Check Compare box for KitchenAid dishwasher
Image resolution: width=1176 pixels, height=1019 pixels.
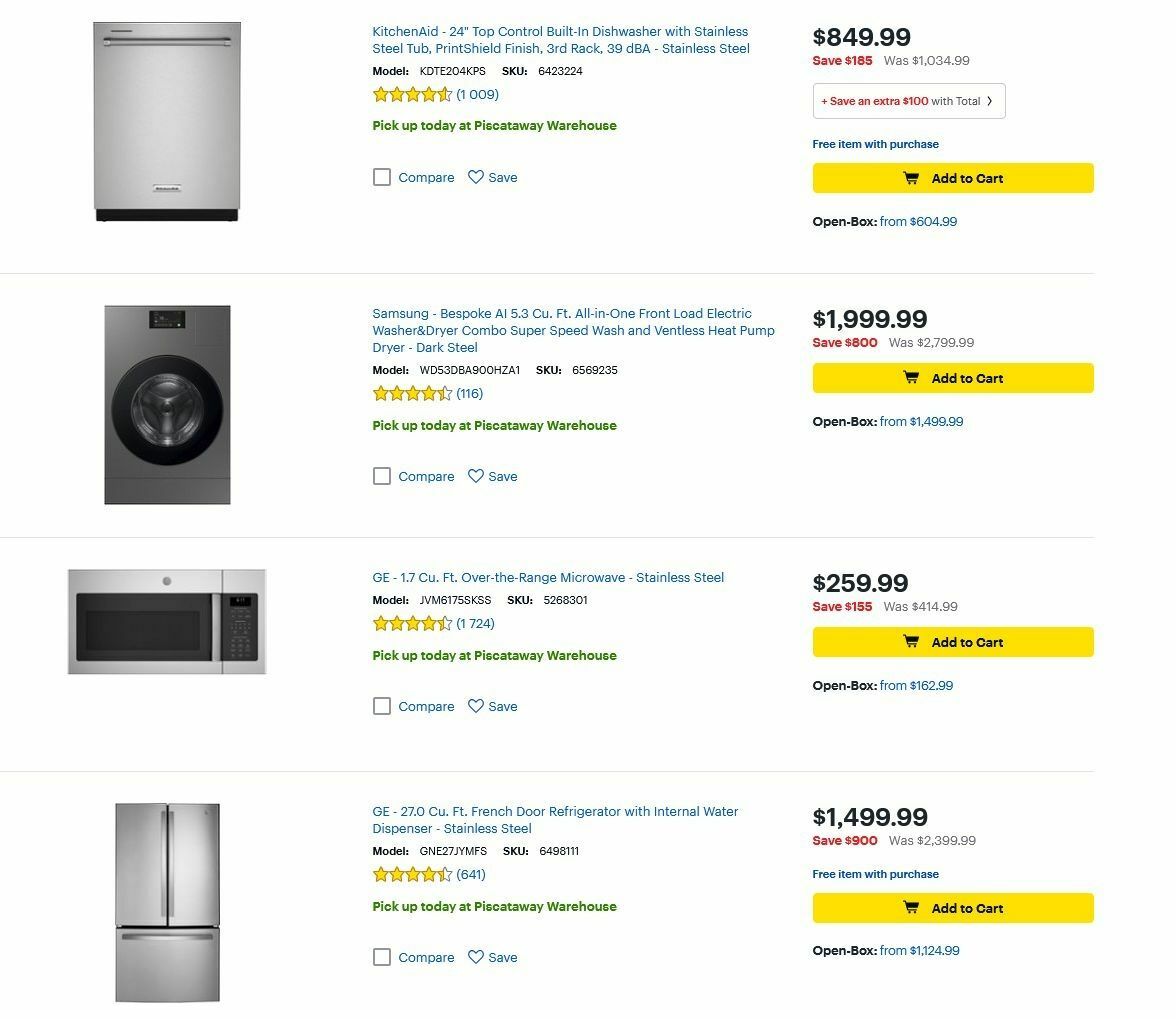tap(382, 177)
